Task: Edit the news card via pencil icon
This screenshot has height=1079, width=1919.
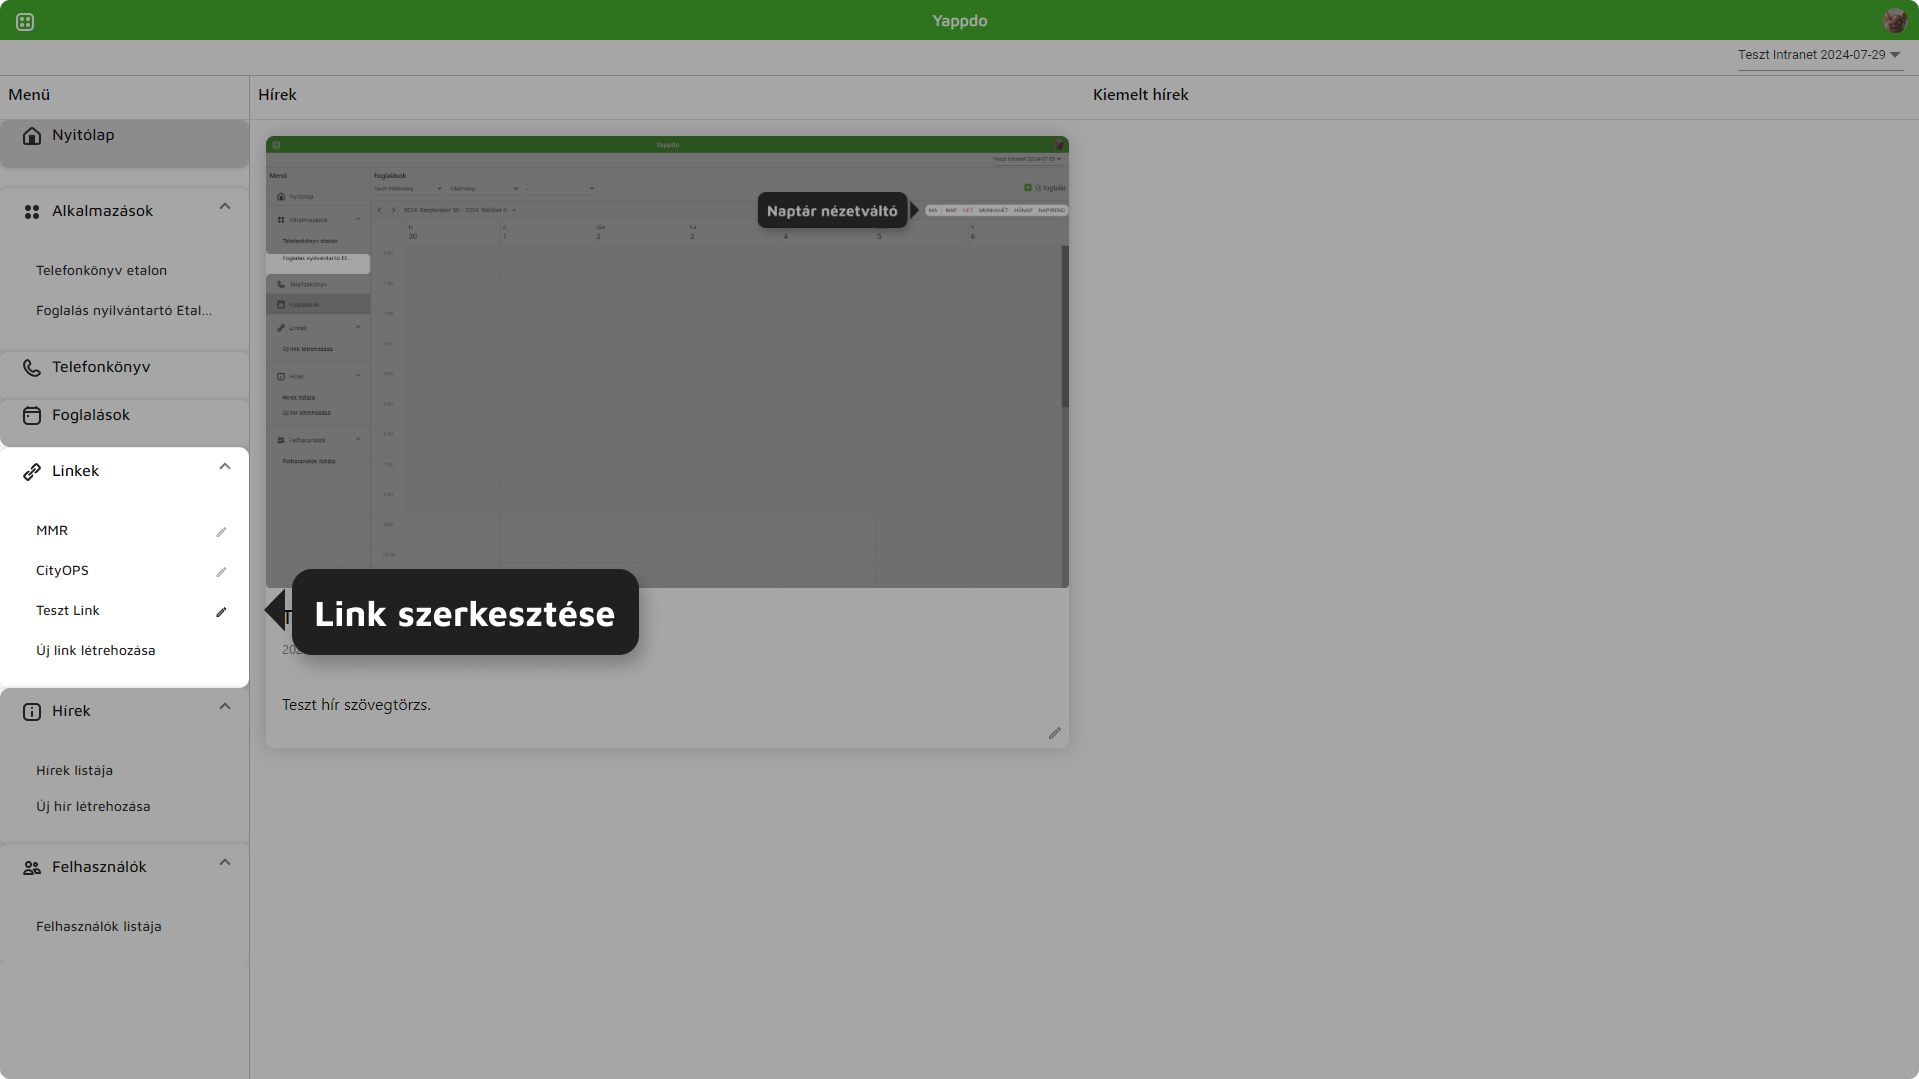Action: 1054,733
